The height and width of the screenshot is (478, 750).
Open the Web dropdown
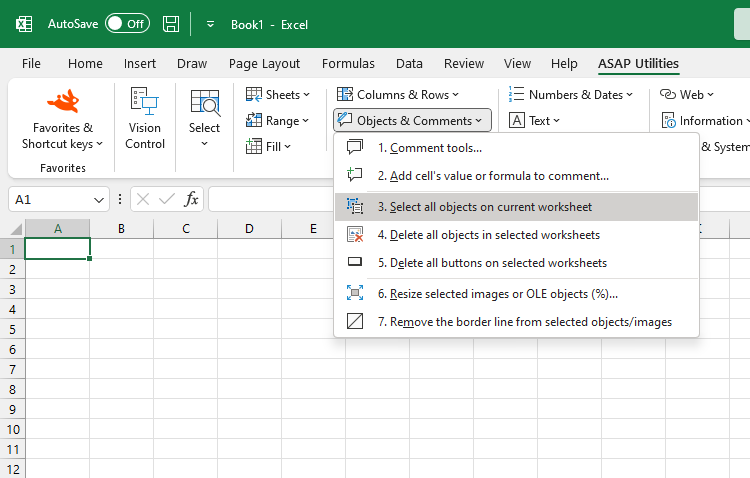coord(686,95)
